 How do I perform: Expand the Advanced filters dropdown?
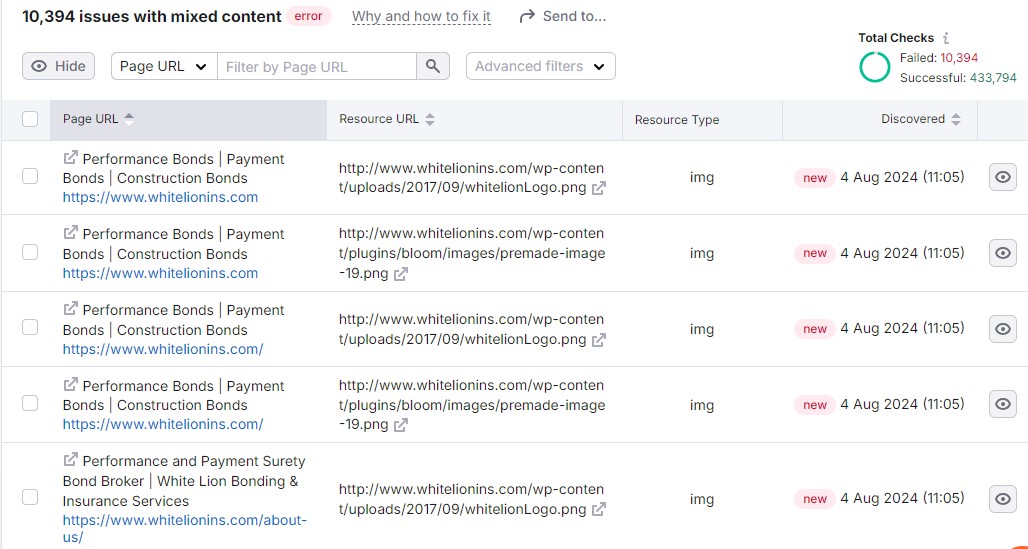point(540,66)
